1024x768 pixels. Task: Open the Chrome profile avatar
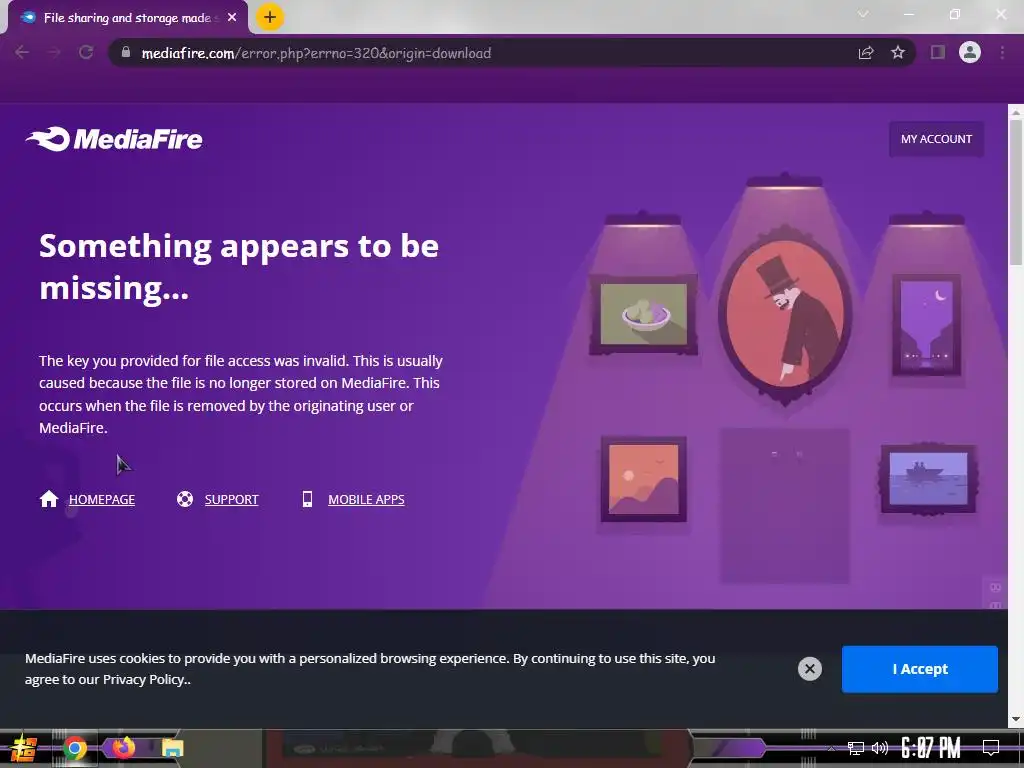point(970,52)
